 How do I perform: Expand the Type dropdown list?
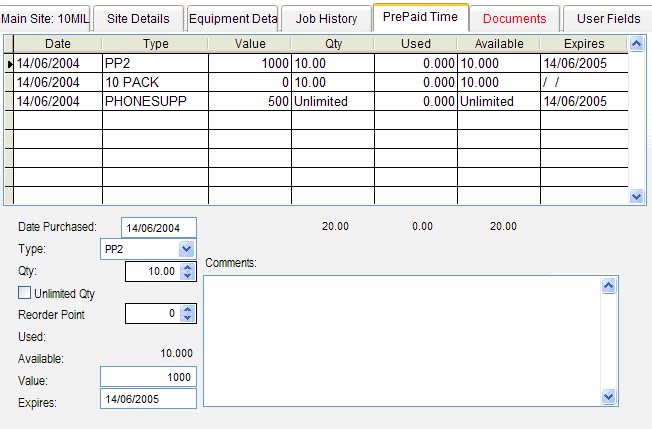(x=186, y=248)
